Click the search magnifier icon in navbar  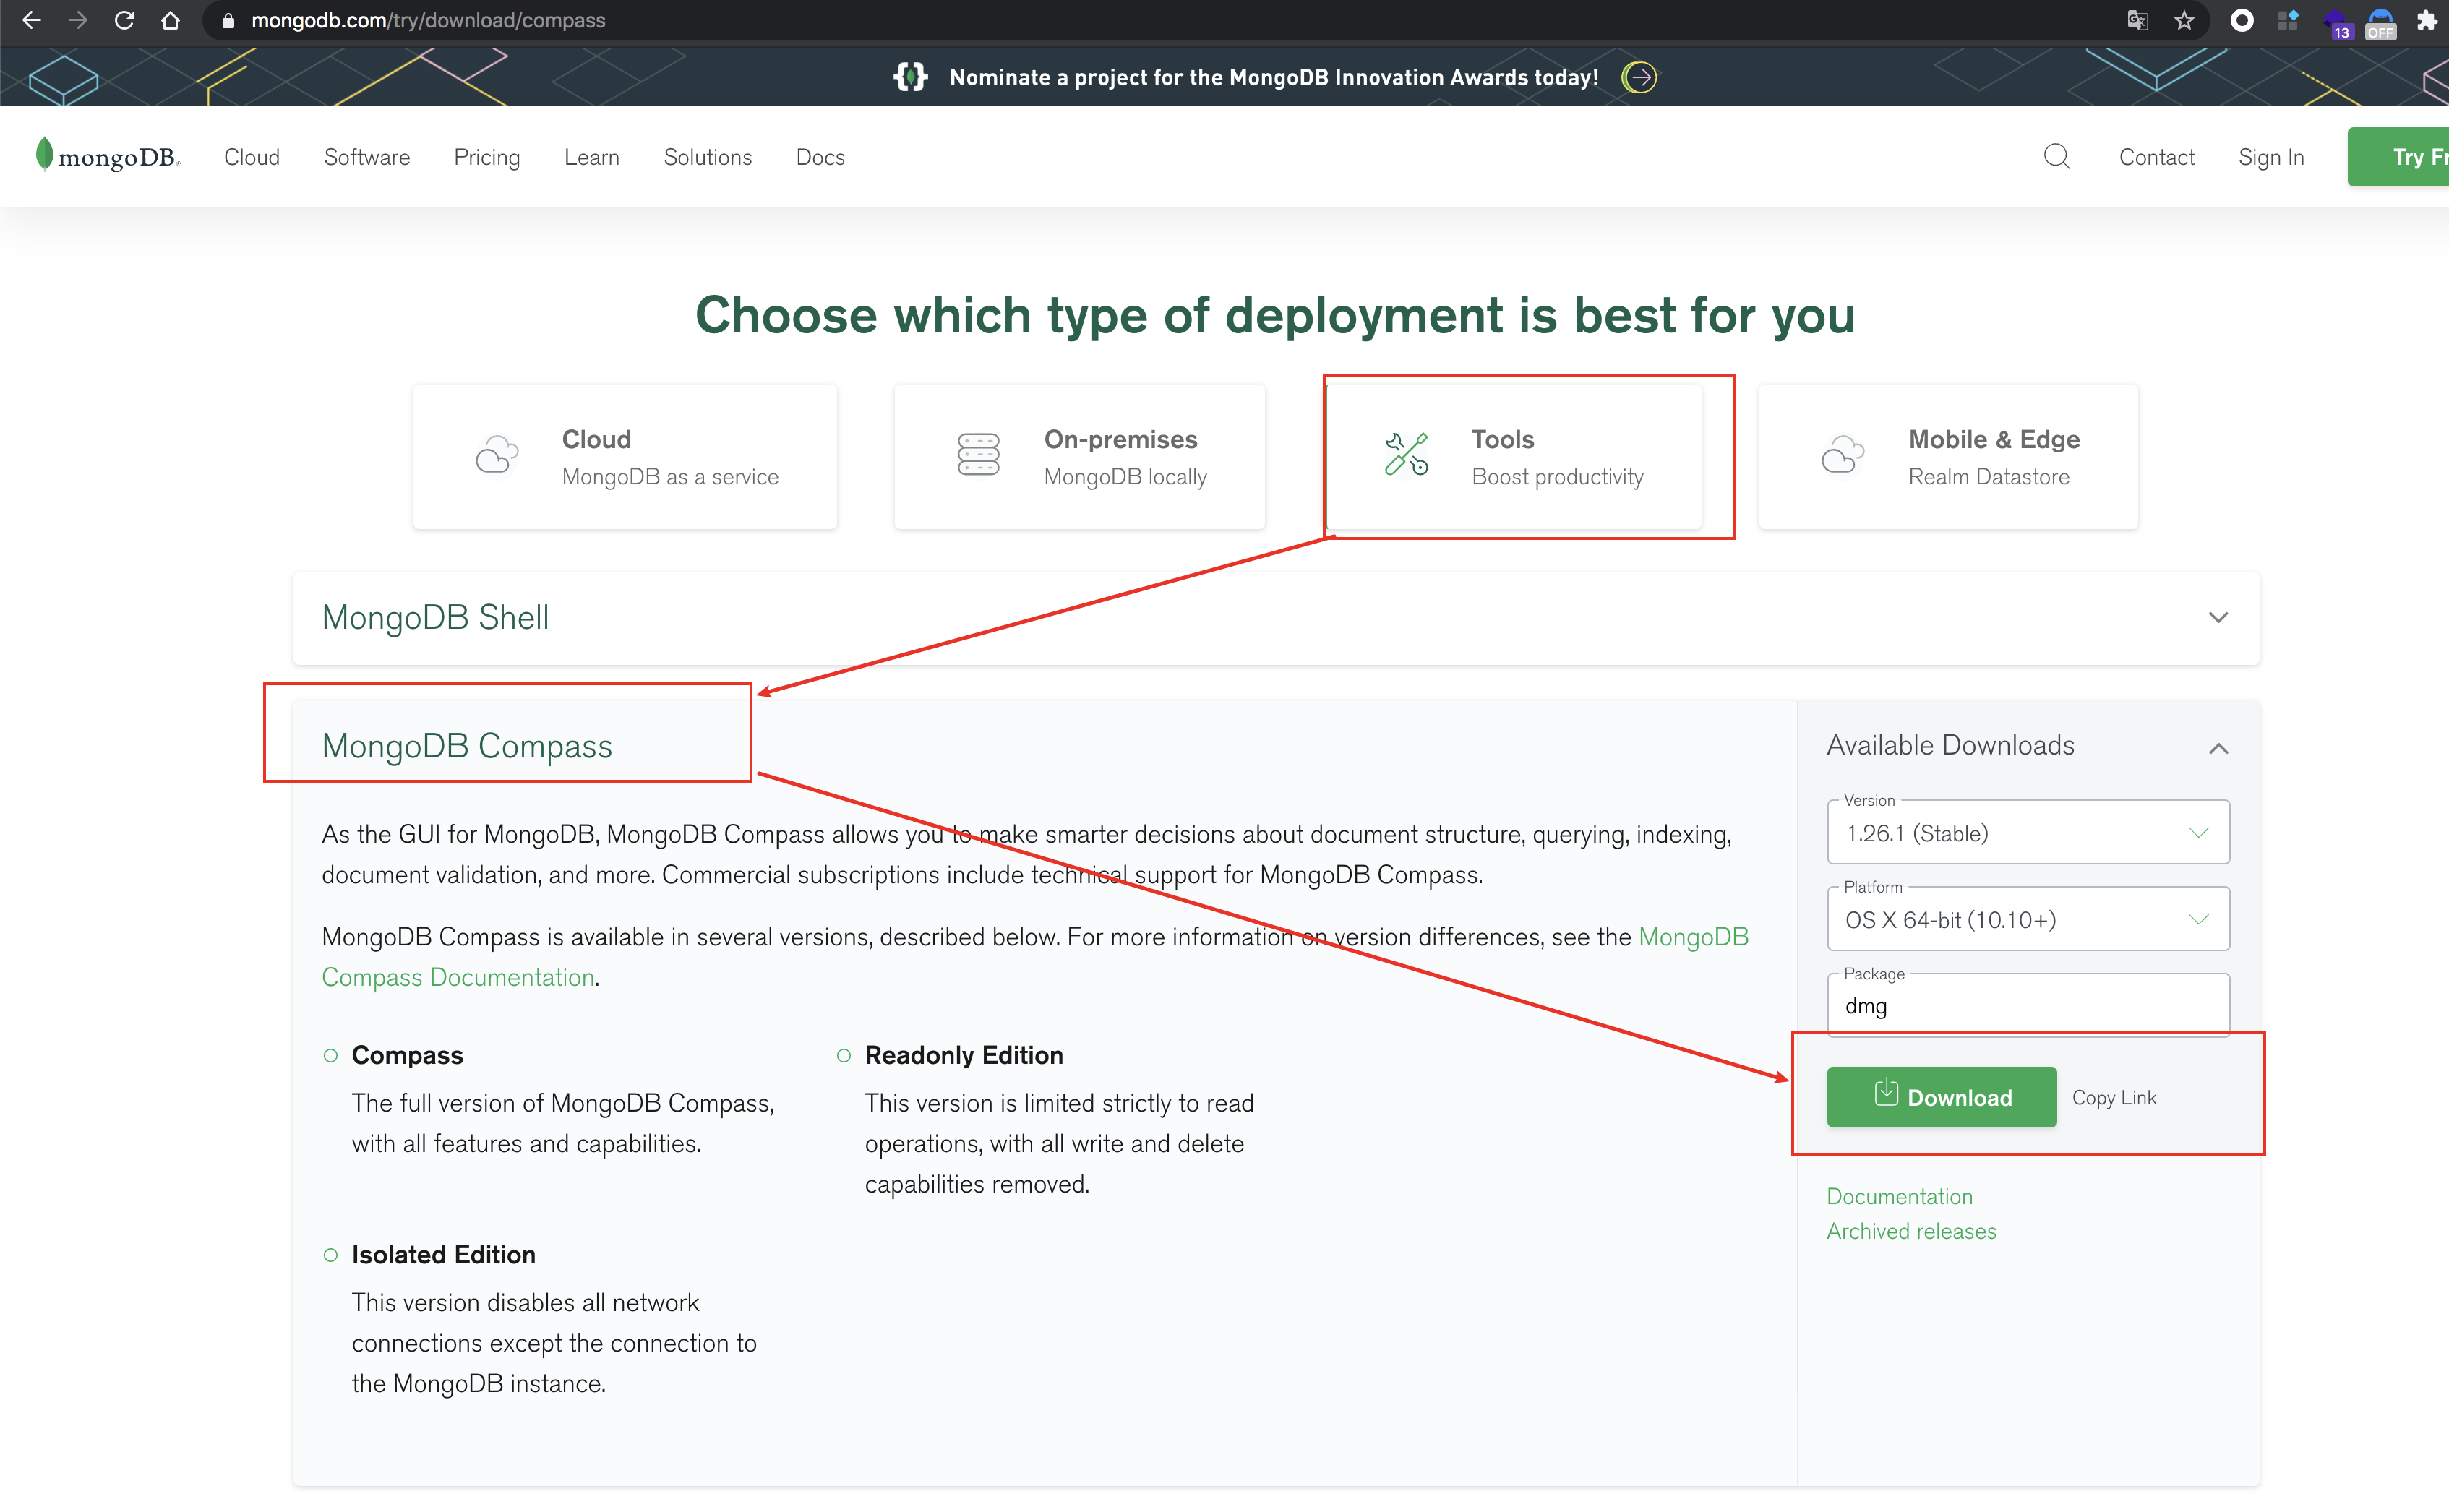coord(2056,157)
